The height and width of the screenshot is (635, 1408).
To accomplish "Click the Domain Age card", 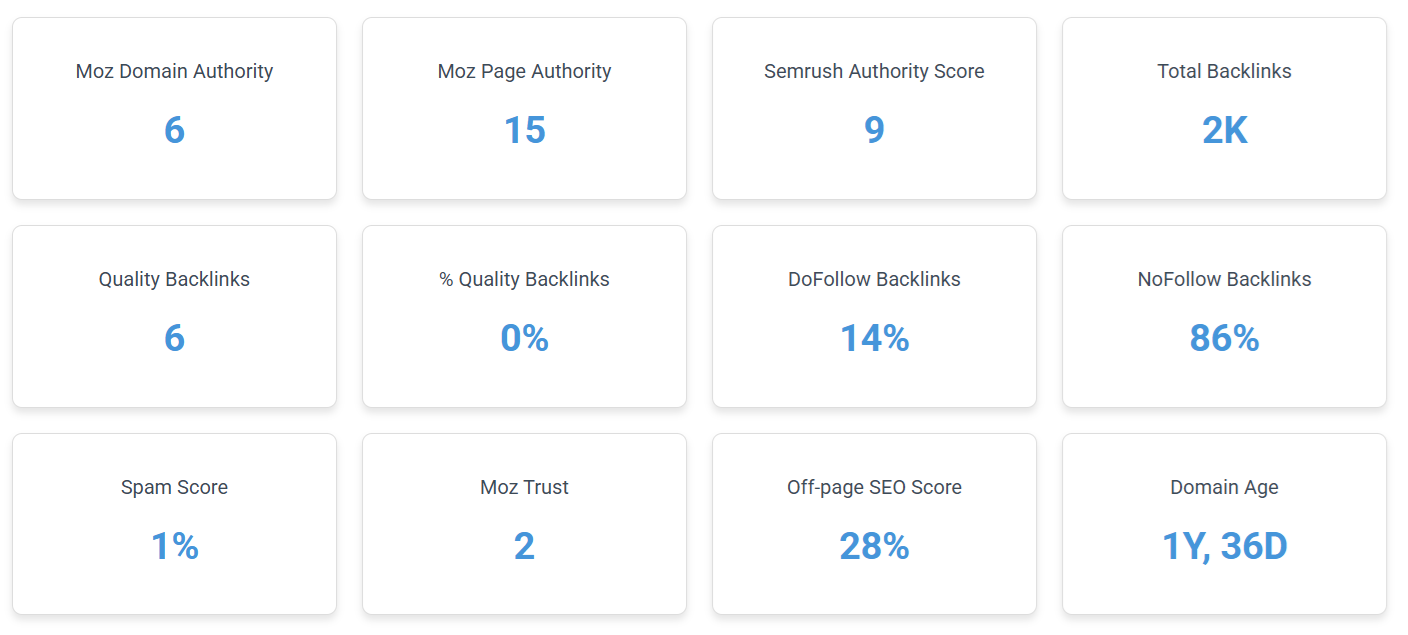I will [x=1224, y=524].
